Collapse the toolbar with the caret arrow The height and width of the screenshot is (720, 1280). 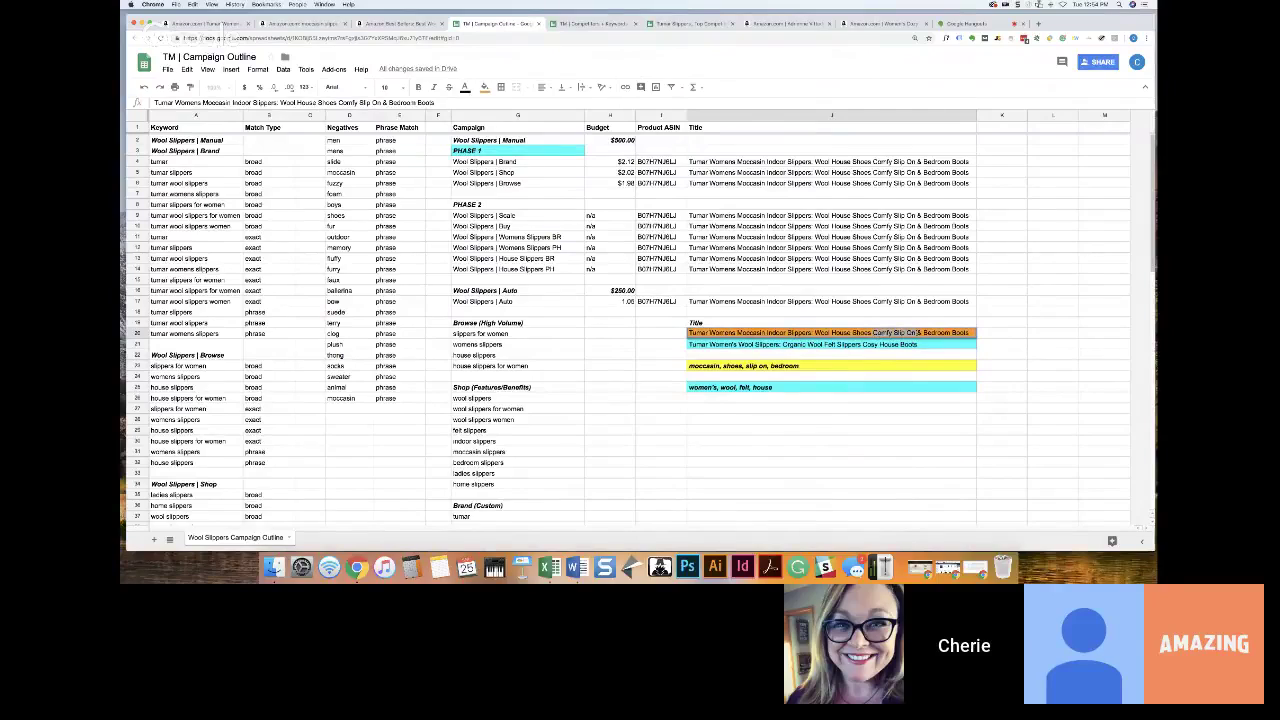pyautogui.click(x=1145, y=87)
